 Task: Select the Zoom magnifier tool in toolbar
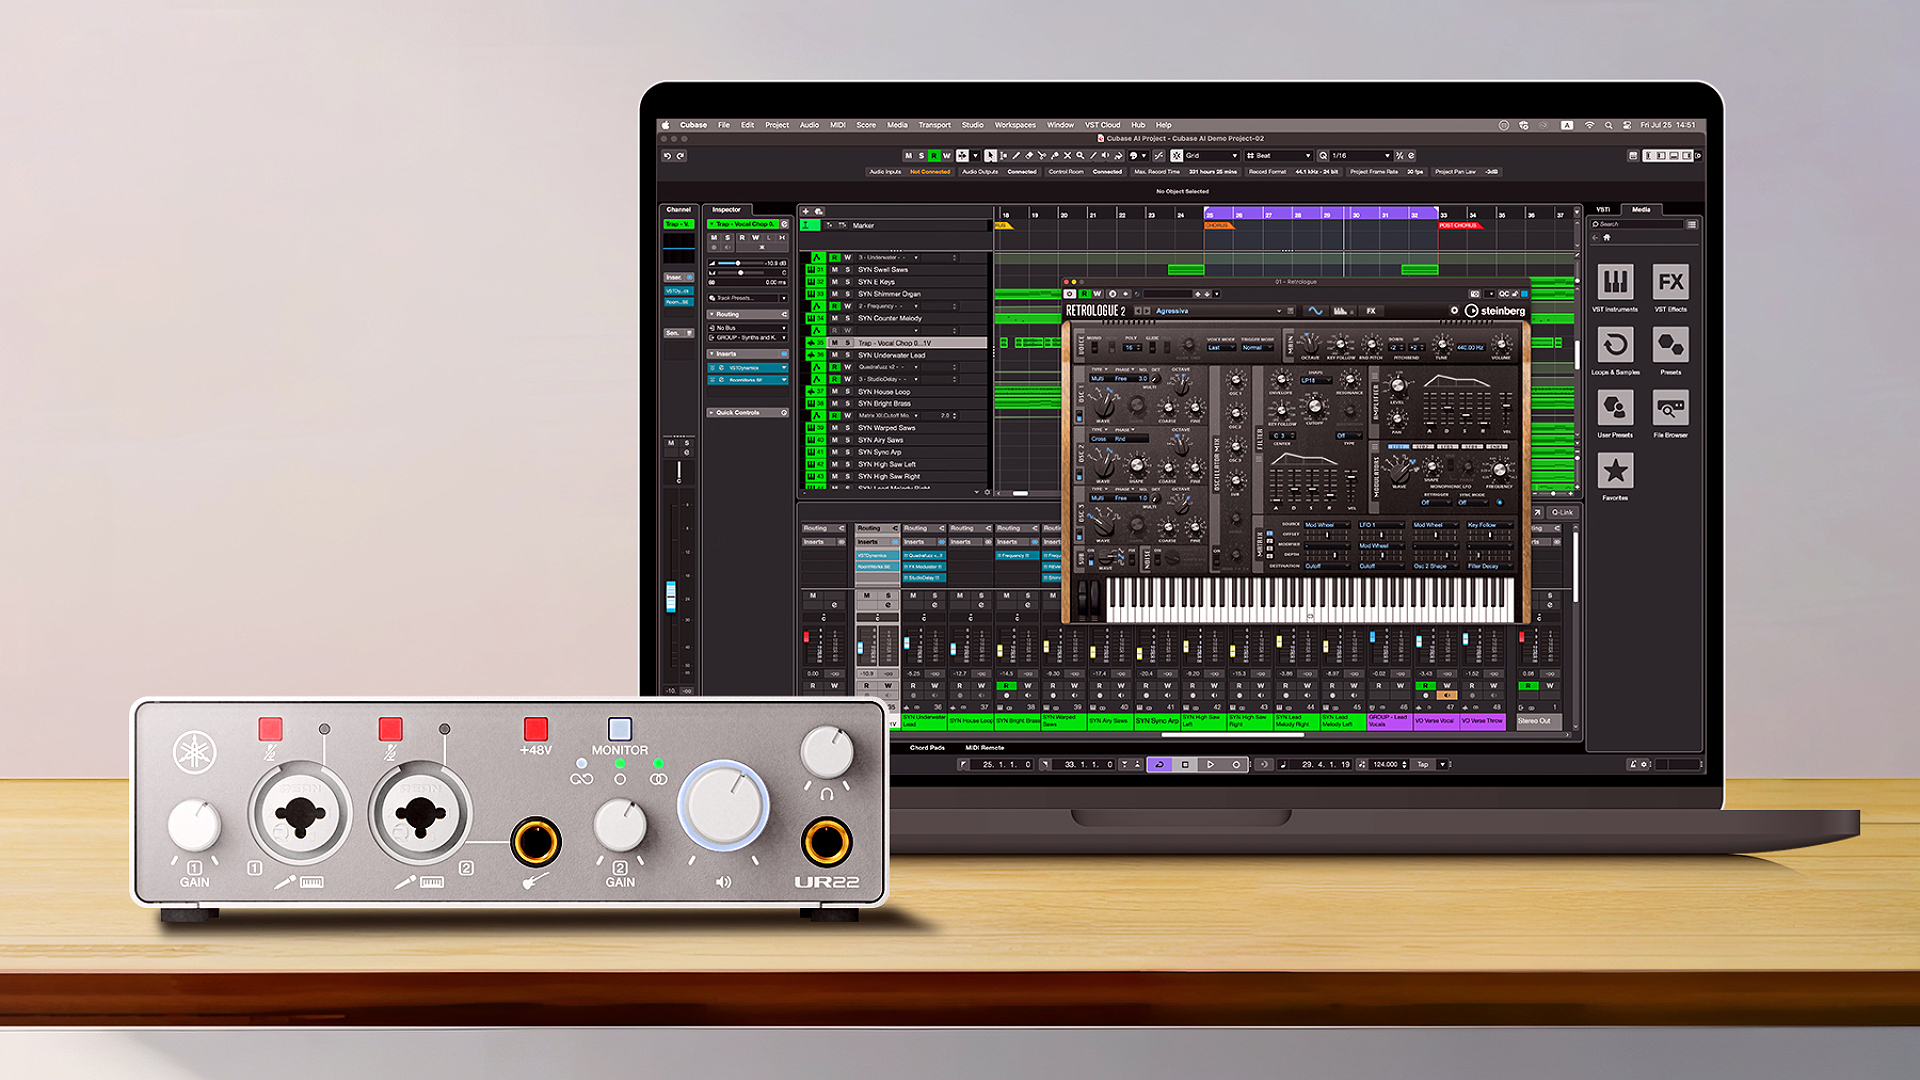1080,156
